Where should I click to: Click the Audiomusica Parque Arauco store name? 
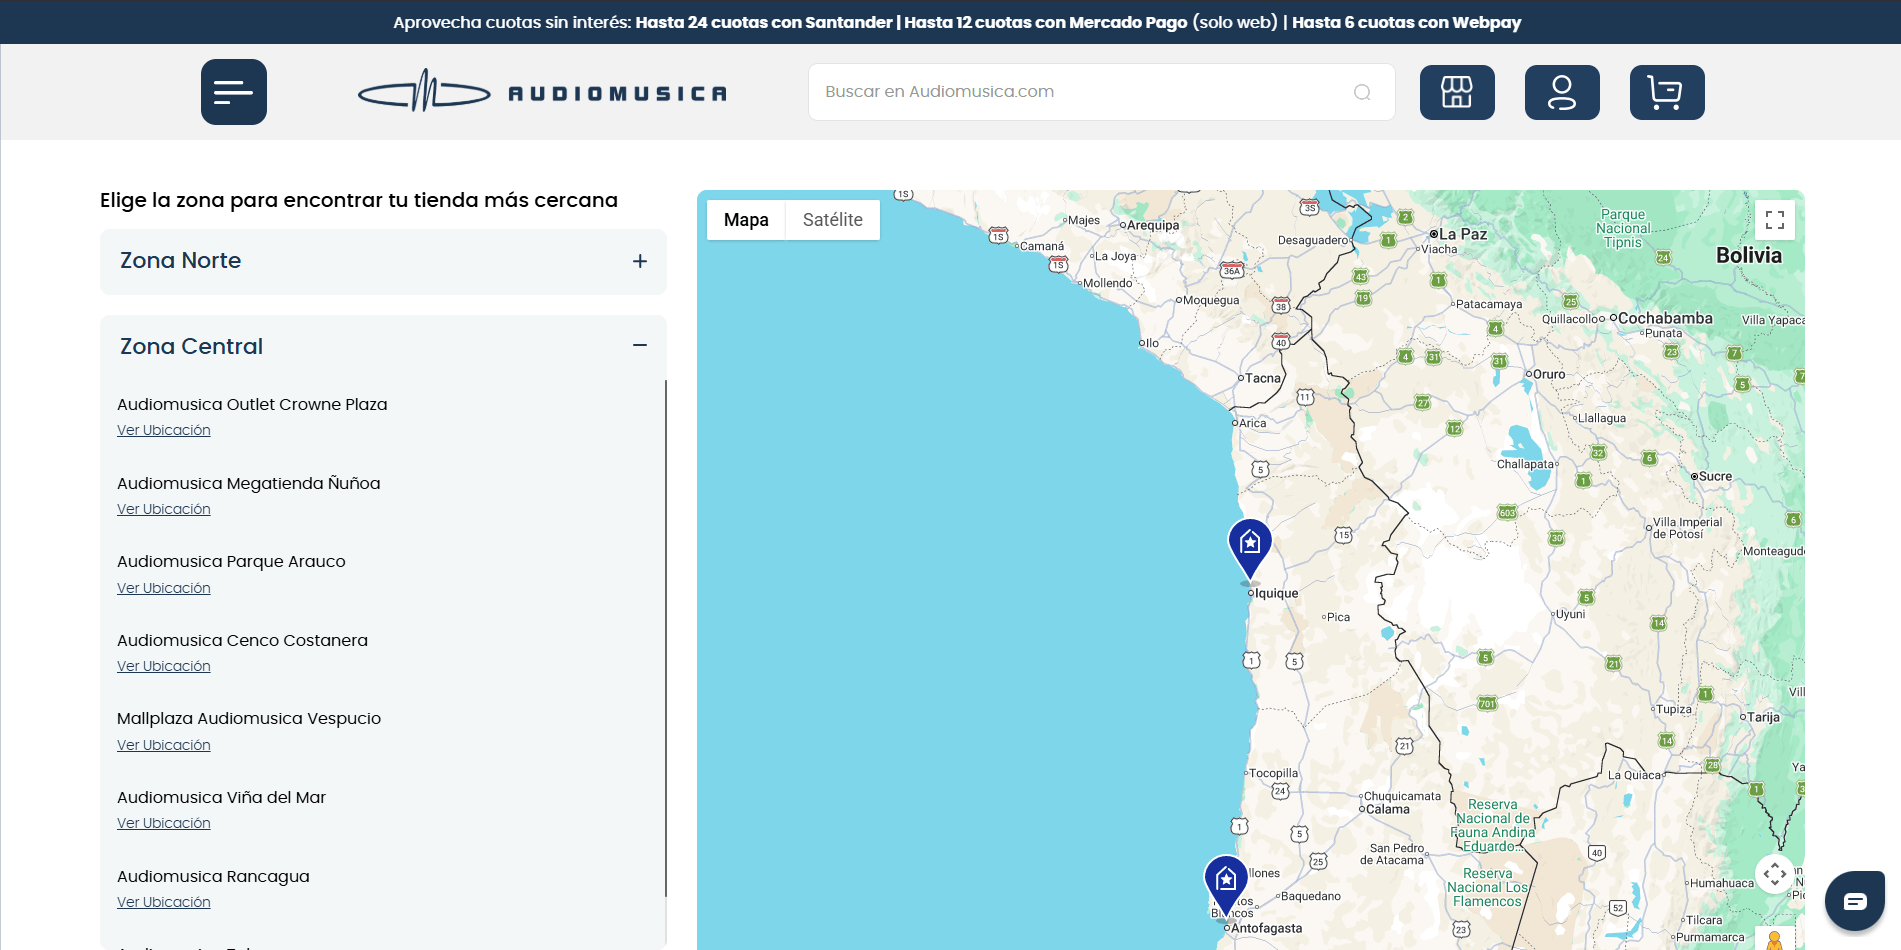pos(231,561)
